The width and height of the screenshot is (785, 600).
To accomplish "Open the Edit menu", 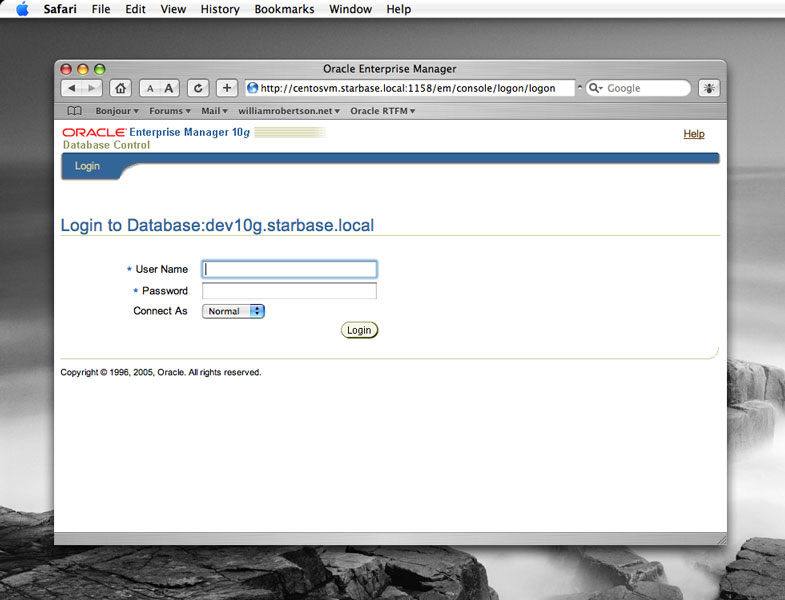I will [135, 9].
